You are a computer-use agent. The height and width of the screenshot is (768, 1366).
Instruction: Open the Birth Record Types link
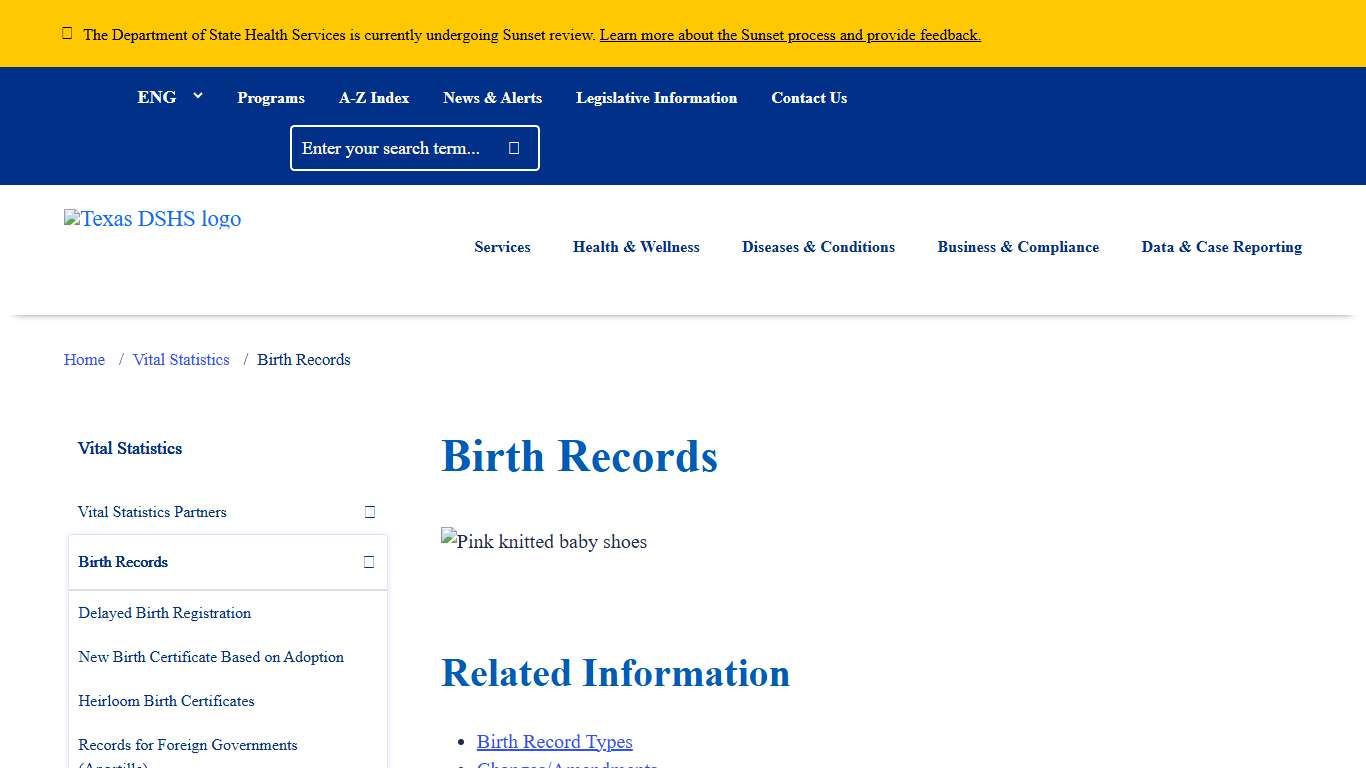(x=554, y=741)
